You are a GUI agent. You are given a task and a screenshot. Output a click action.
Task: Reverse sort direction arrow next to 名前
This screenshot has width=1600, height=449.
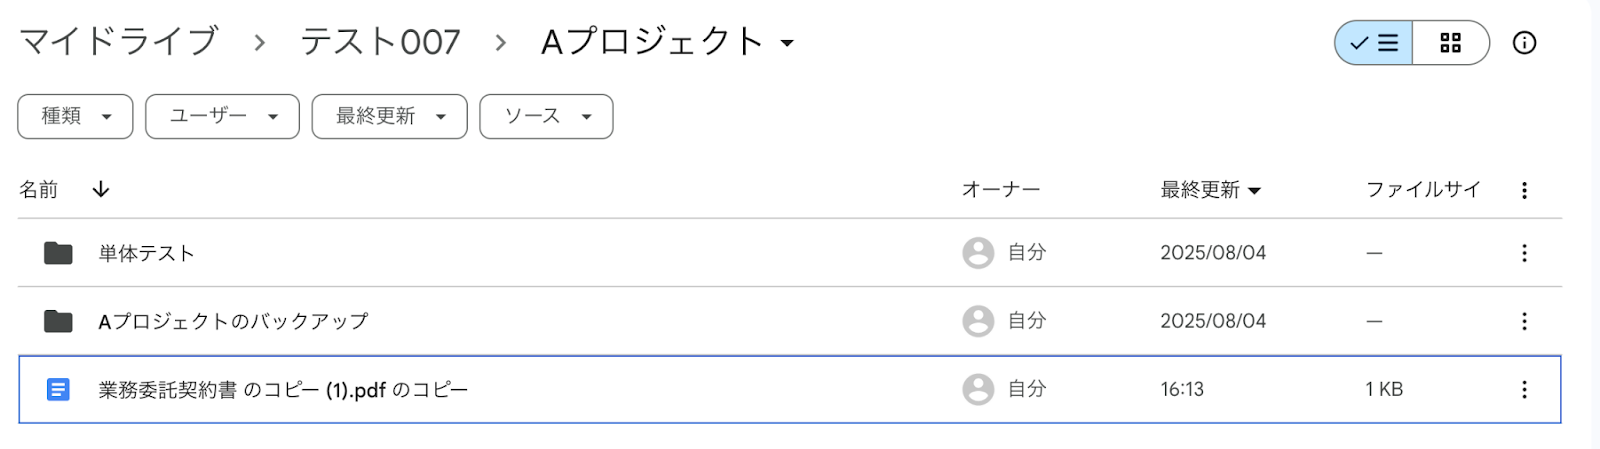[x=101, y=189]
